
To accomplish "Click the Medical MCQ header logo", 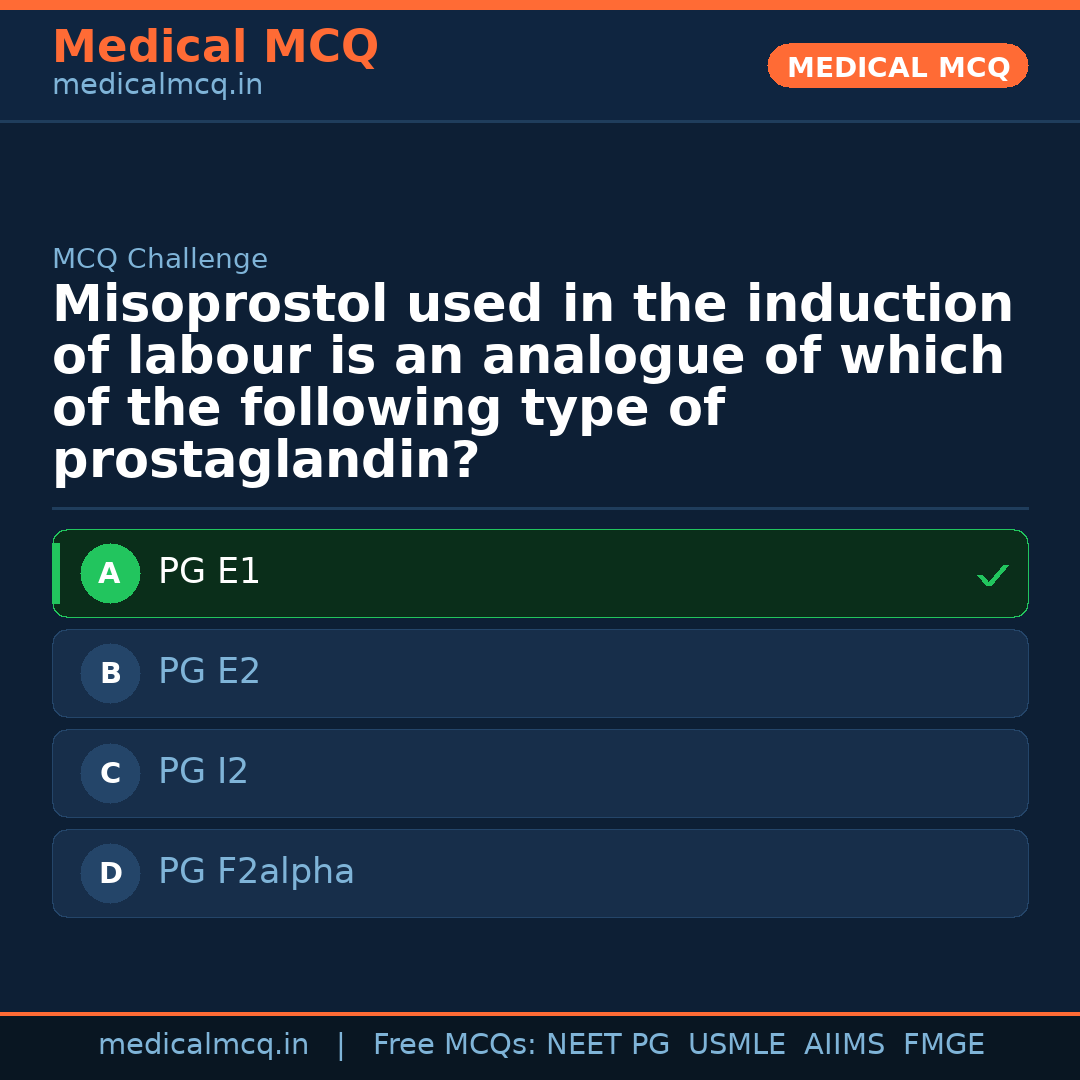I will (215, 46).
